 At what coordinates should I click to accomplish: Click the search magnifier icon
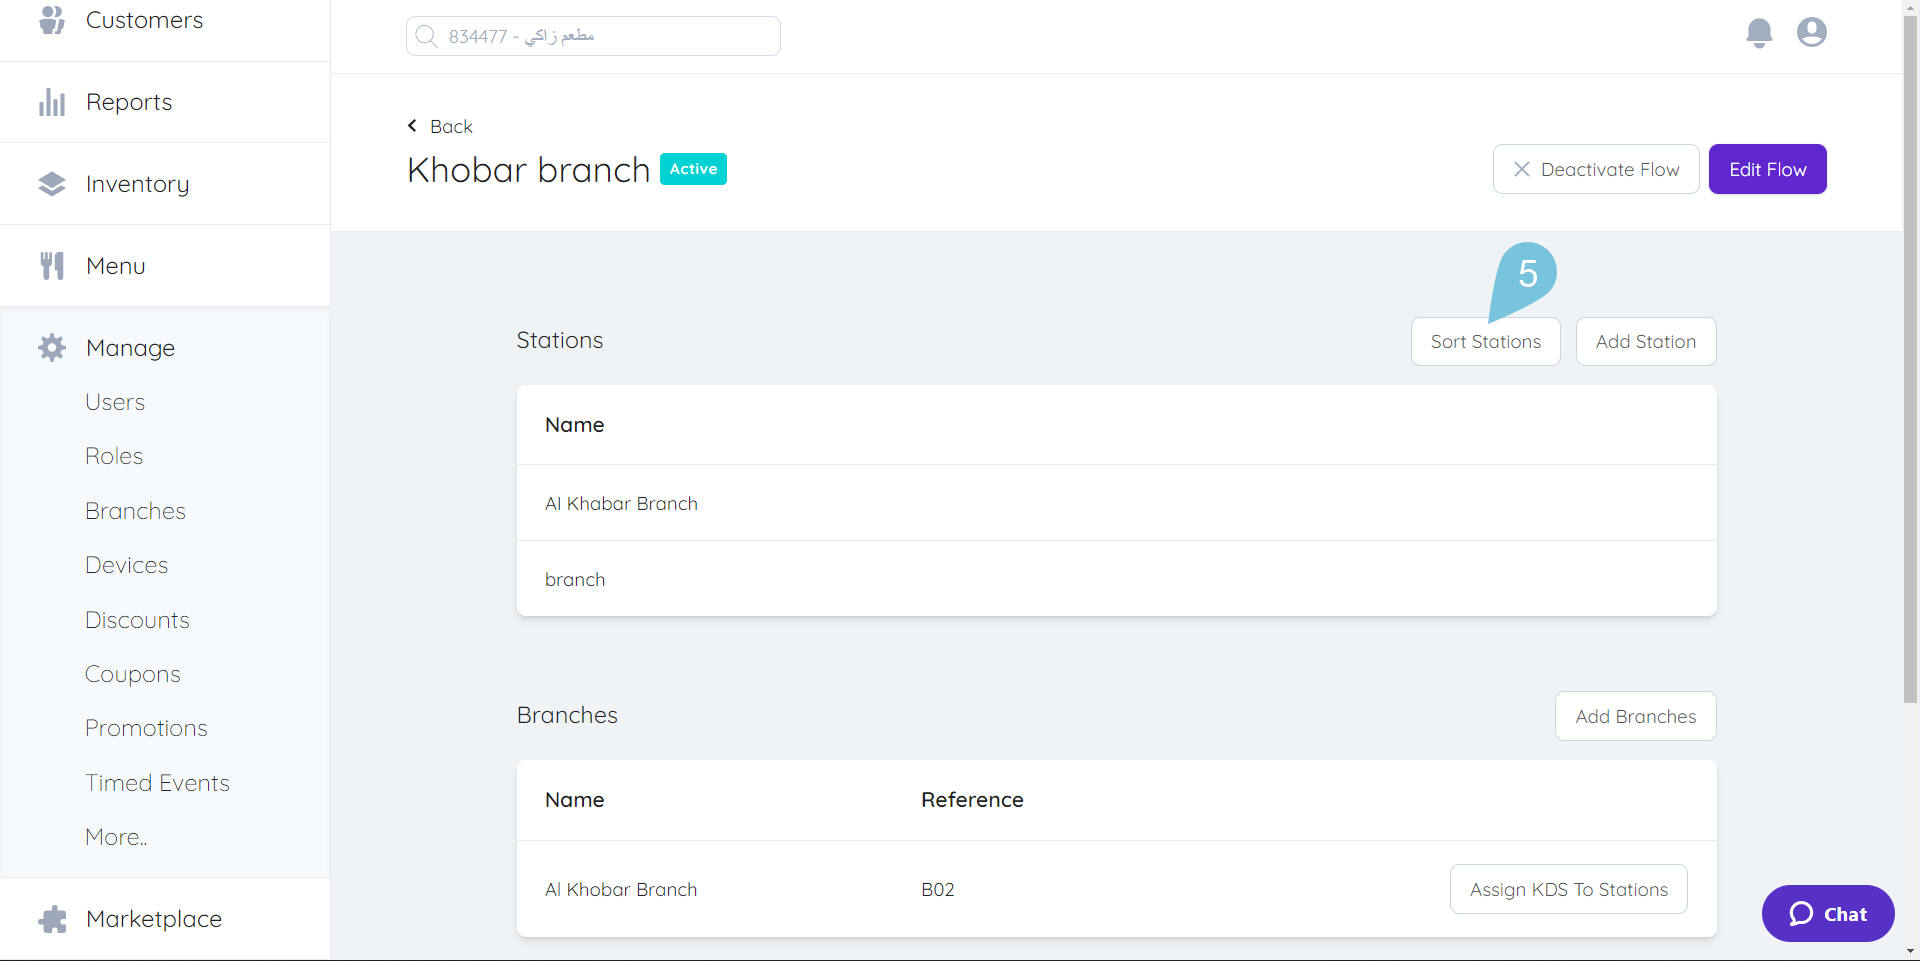pyautogui.click(x=427, y=36)
